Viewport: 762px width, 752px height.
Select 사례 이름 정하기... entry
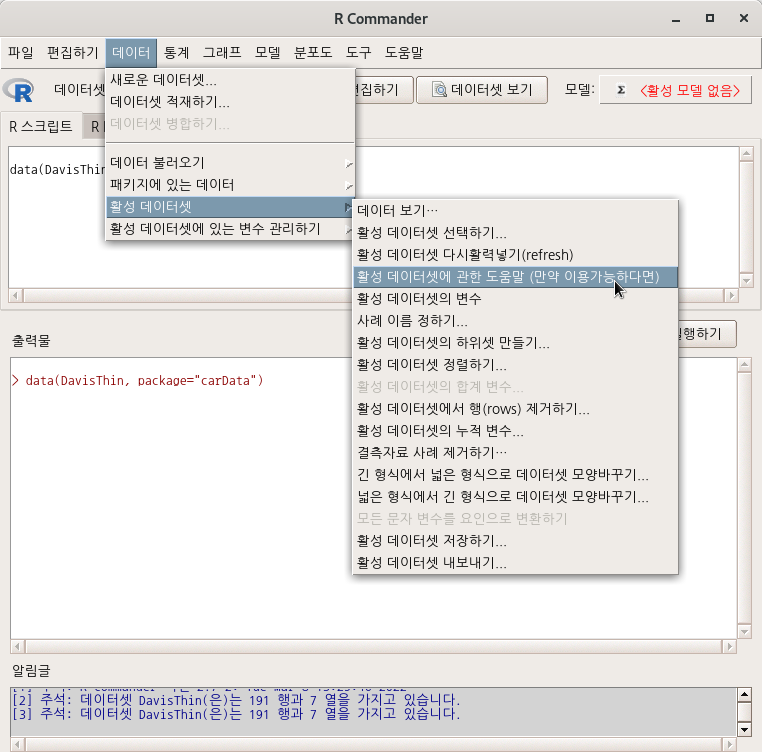pyautogui.click(x=515, y=321)
